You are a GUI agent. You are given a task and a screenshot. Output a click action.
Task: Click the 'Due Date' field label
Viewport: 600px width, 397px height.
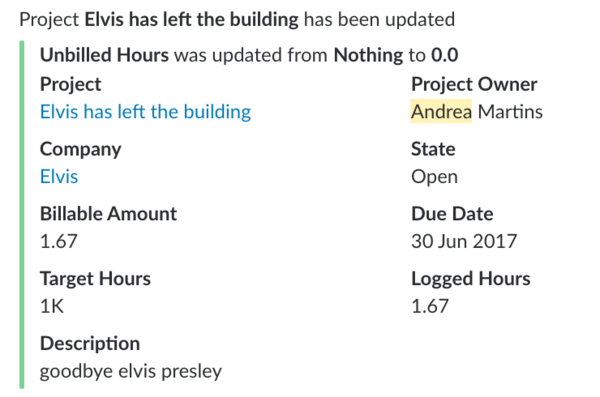(x=452, y=214)
